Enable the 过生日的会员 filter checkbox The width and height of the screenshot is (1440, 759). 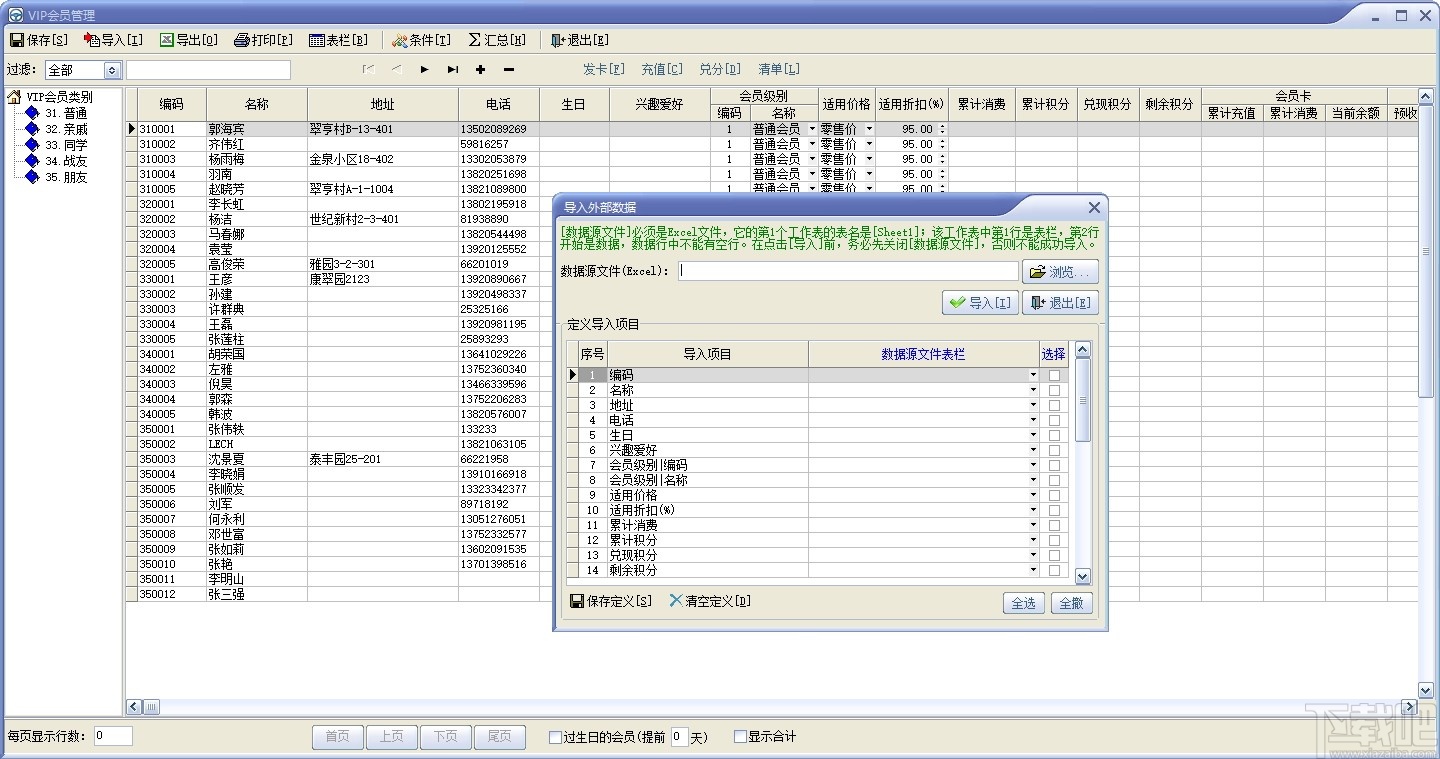(x=556, y=737)
